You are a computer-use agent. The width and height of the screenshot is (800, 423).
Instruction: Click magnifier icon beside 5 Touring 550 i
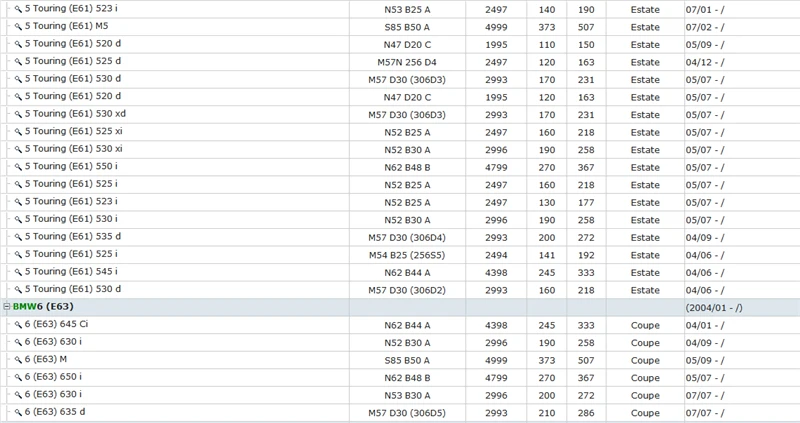click(18, 167)
